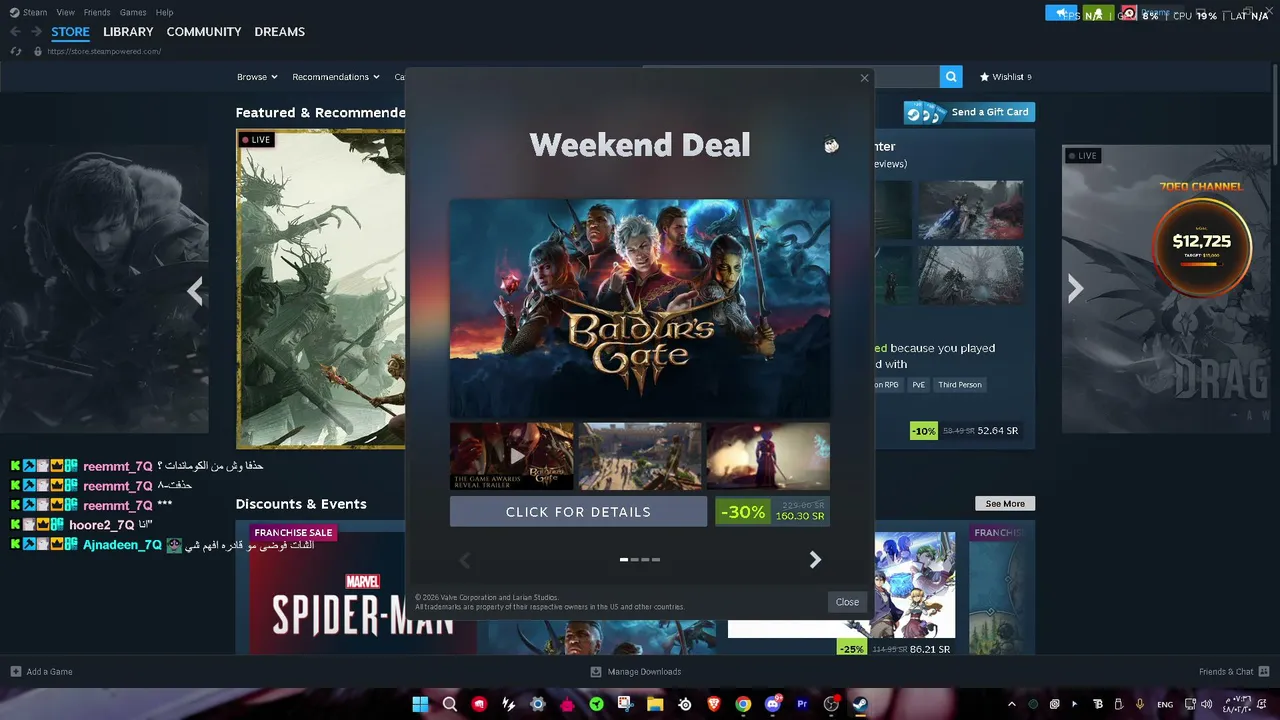Click the -30% discount price box
The height and width of the screenshot is (720, 1280).
tap(772, 512)
